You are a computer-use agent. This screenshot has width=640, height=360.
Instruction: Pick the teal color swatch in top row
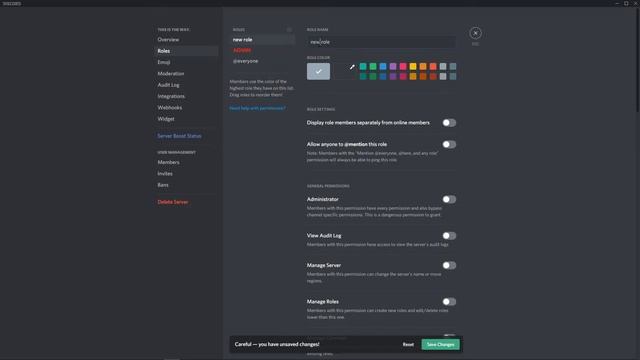(363, 67)
